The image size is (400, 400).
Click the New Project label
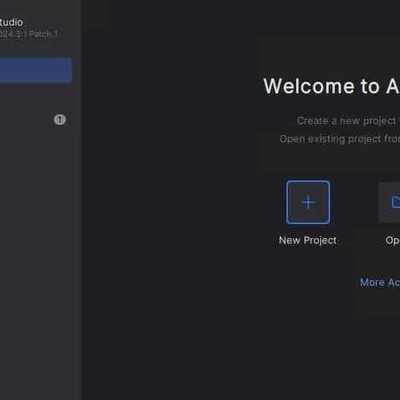307,240
